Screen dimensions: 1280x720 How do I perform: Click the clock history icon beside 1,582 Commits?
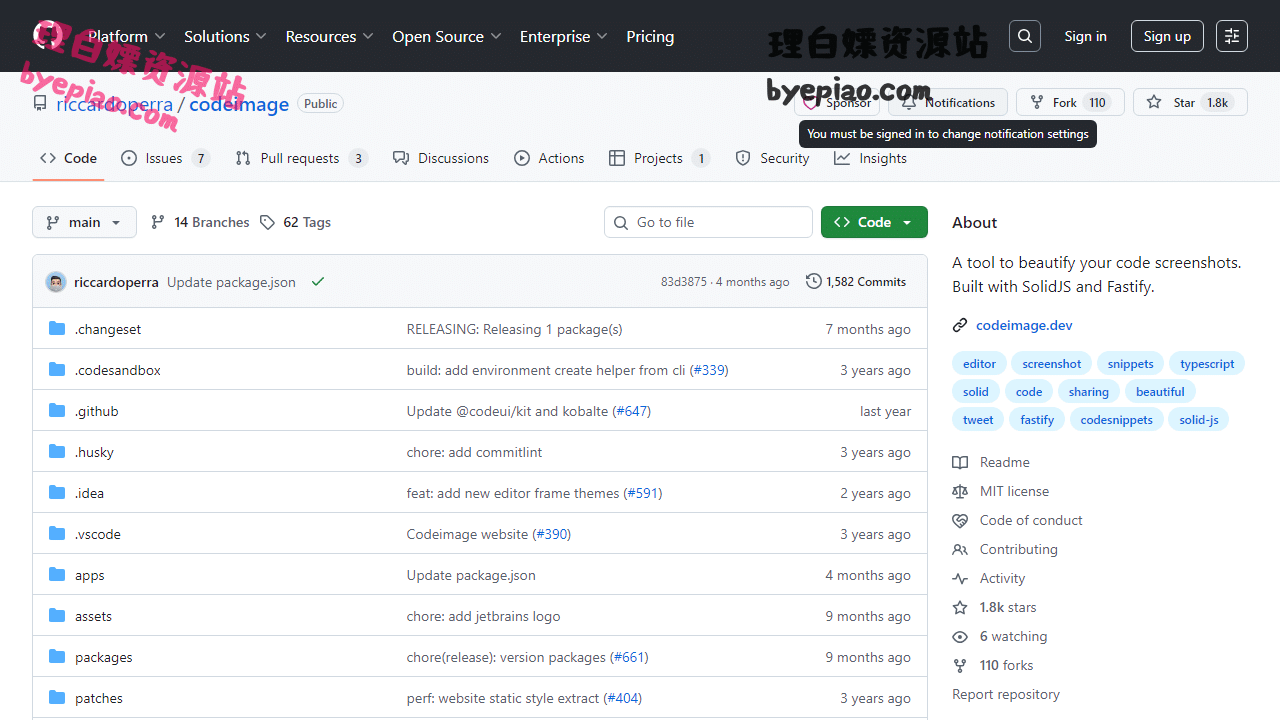814,282
